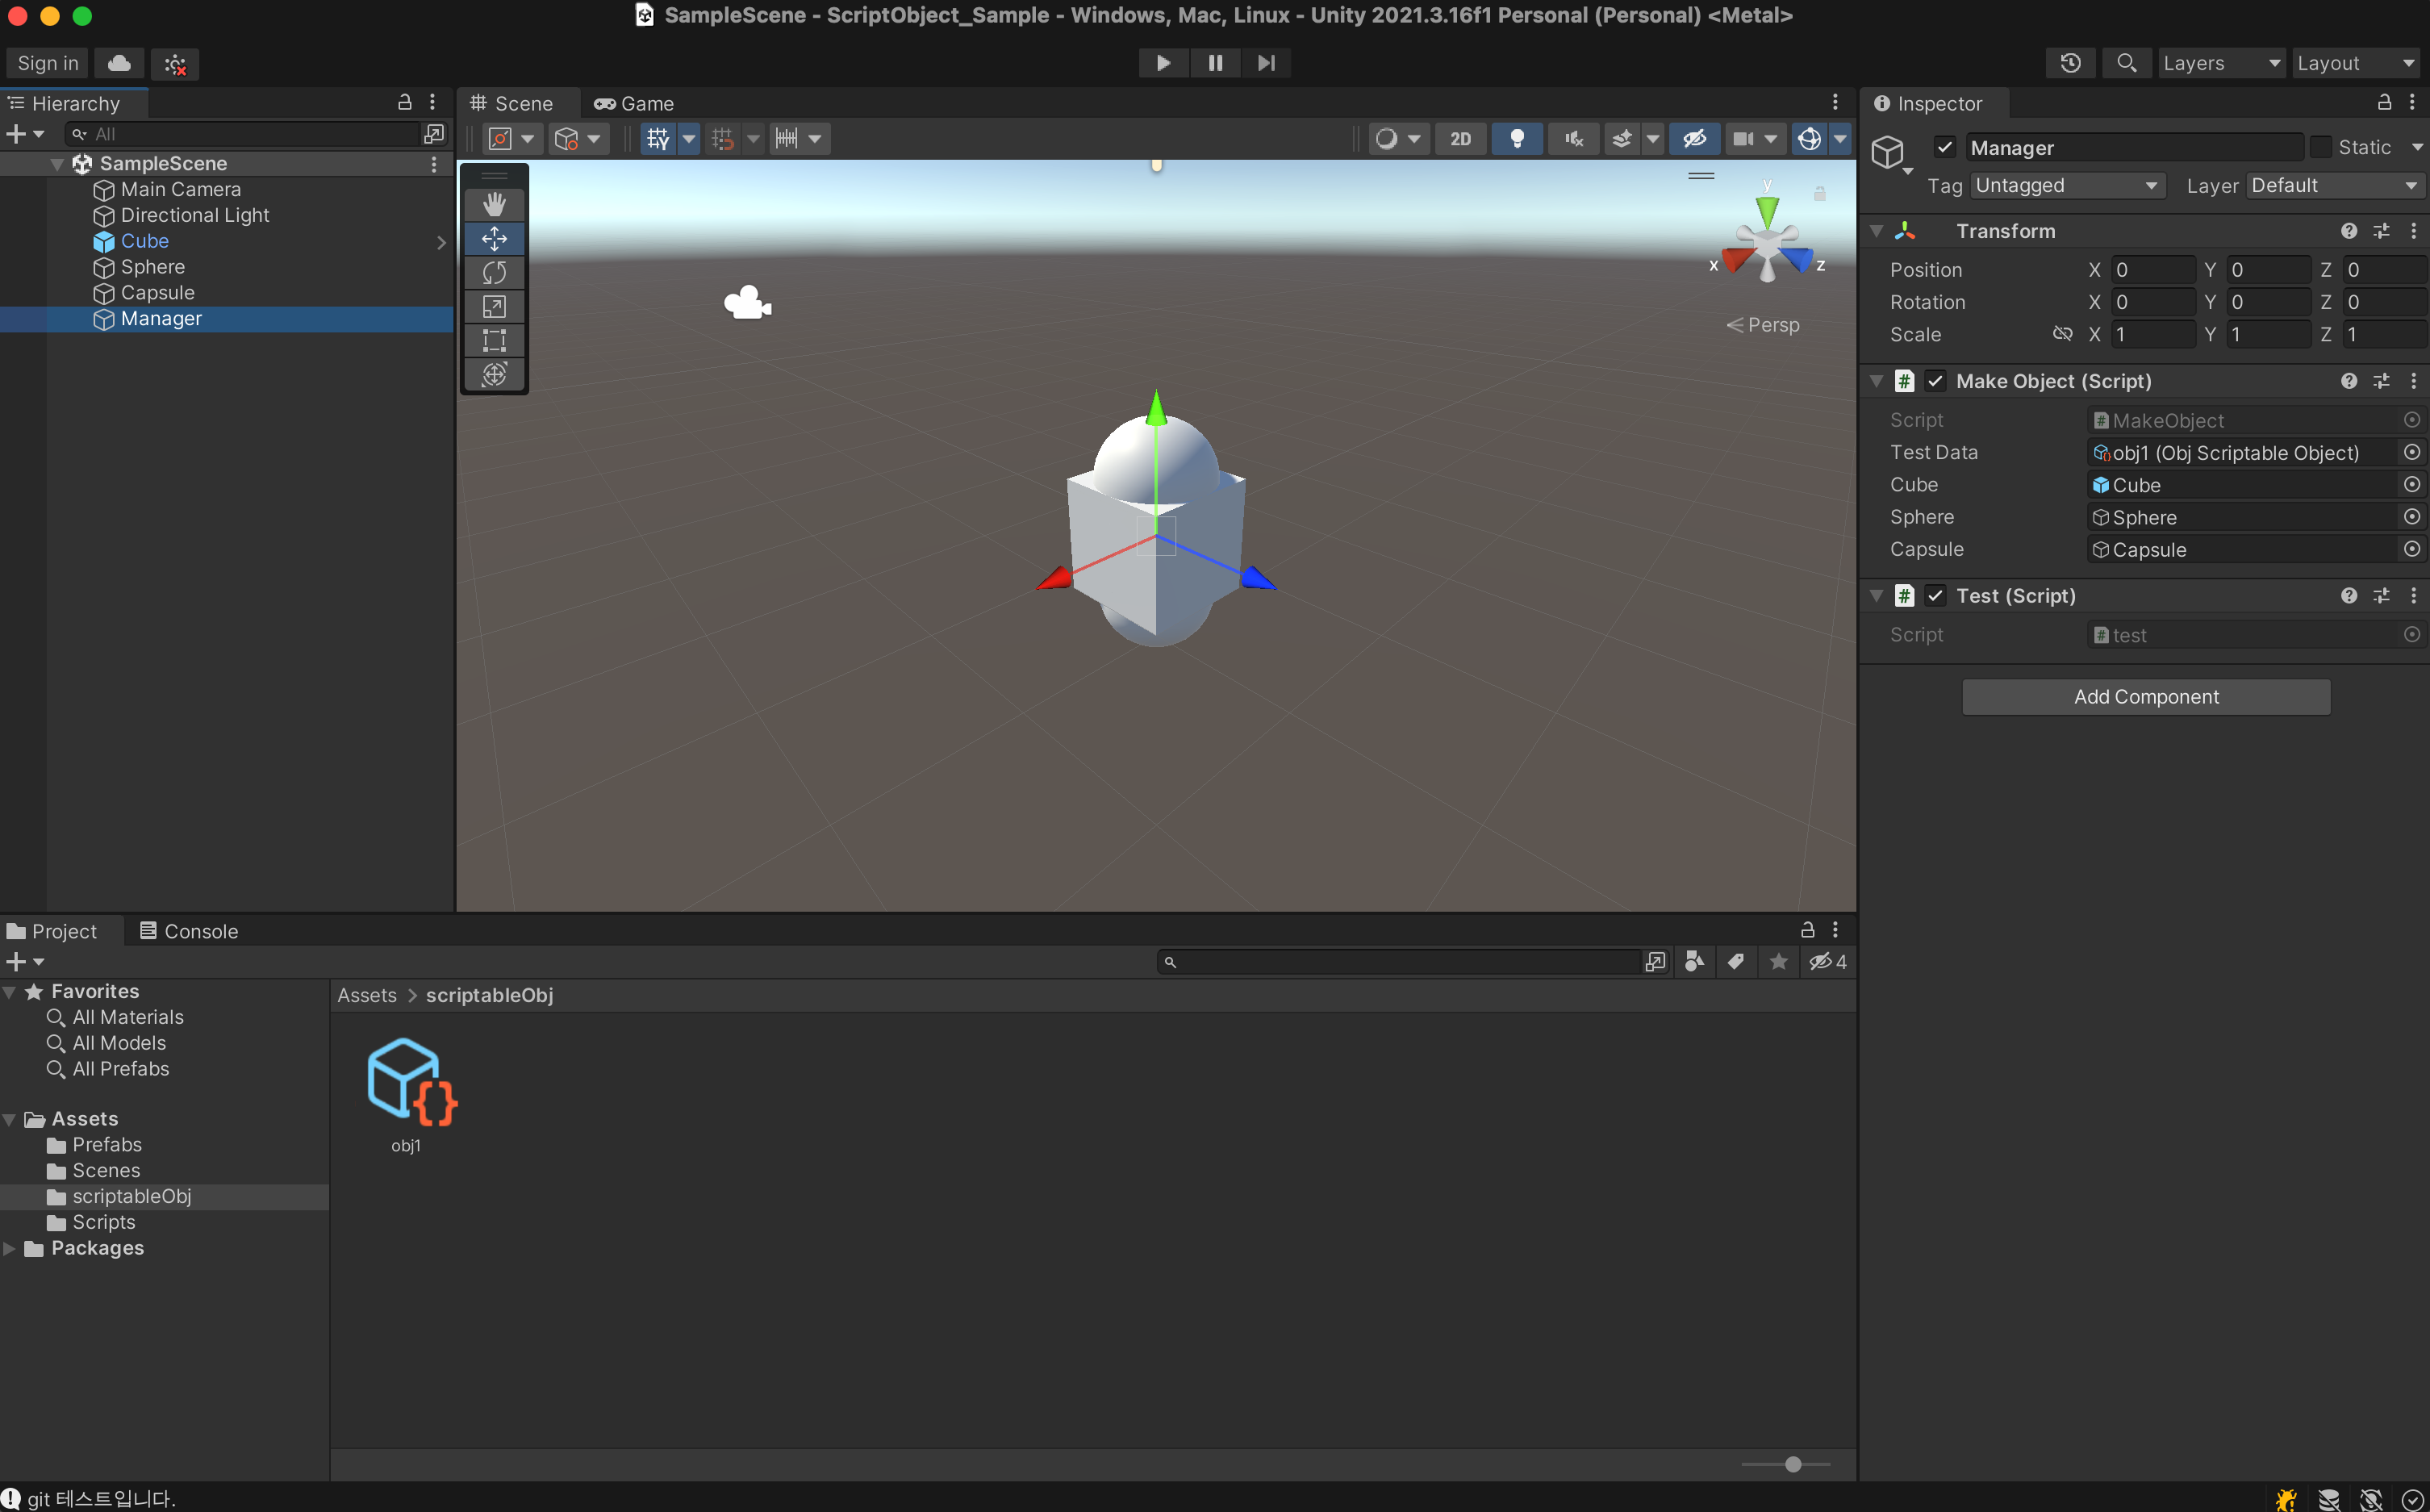Uncheck the Manager active checkbox
Image resolution: width=2430 pixels, height=1512 pixels.
1944,147
